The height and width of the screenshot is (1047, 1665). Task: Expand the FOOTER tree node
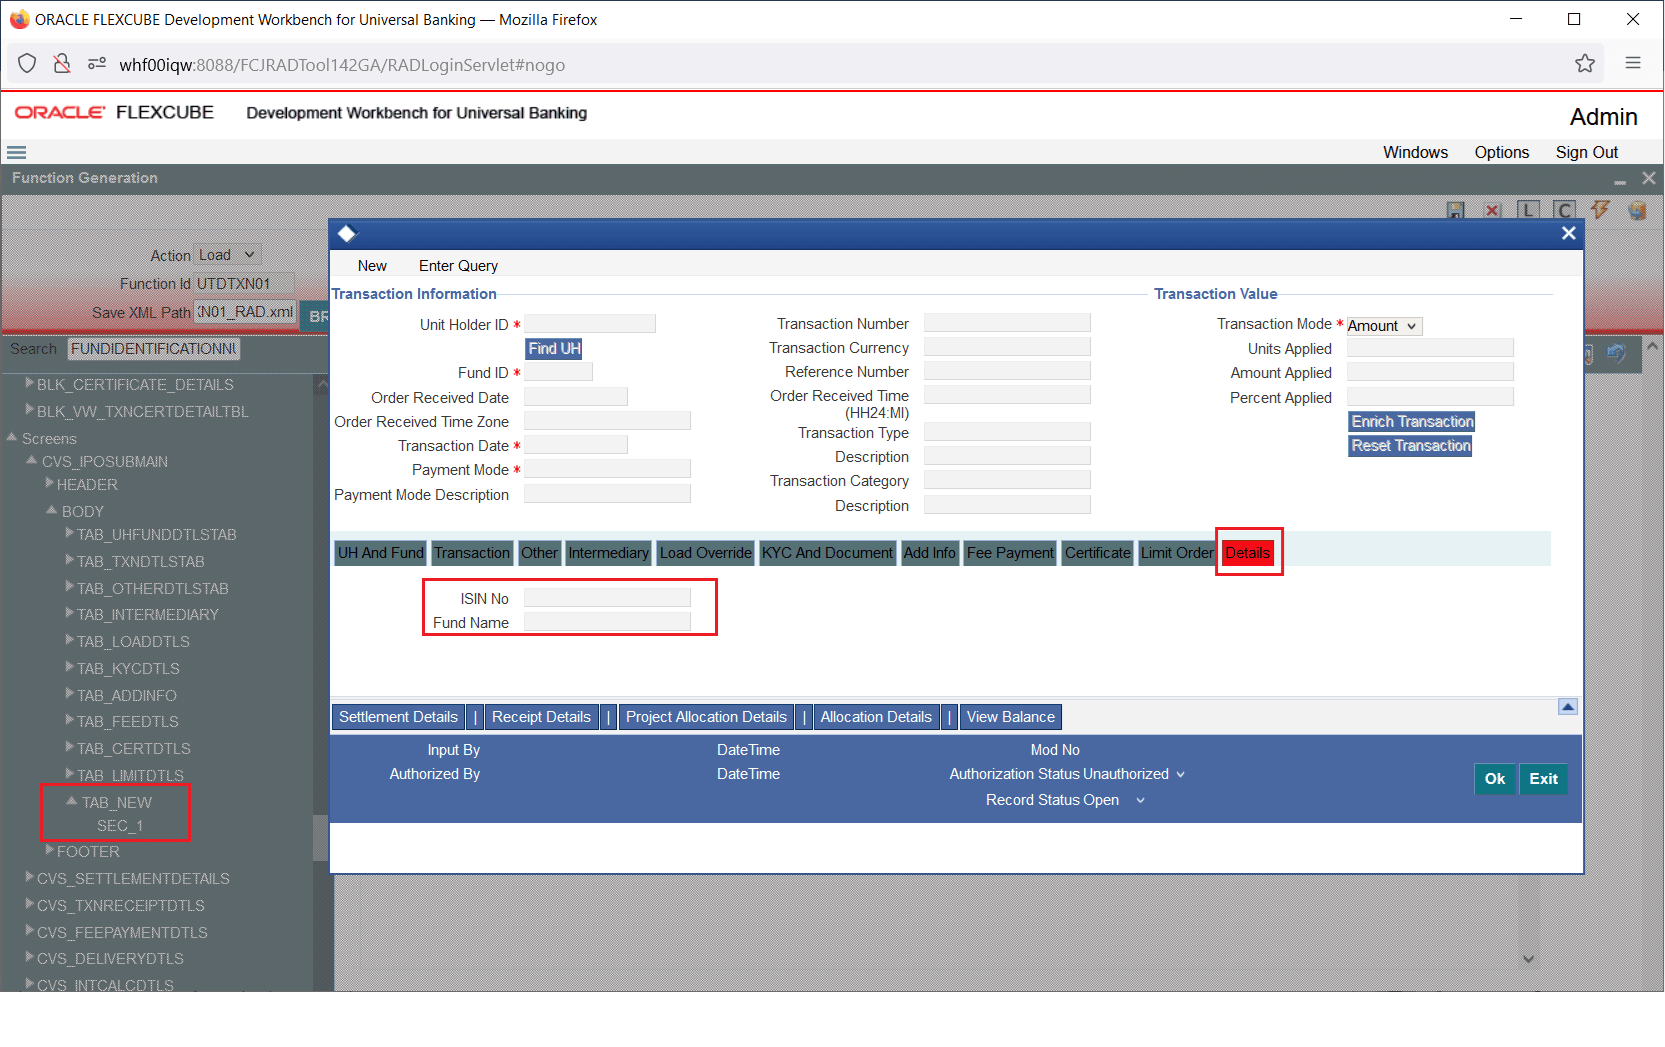[49, 850]
